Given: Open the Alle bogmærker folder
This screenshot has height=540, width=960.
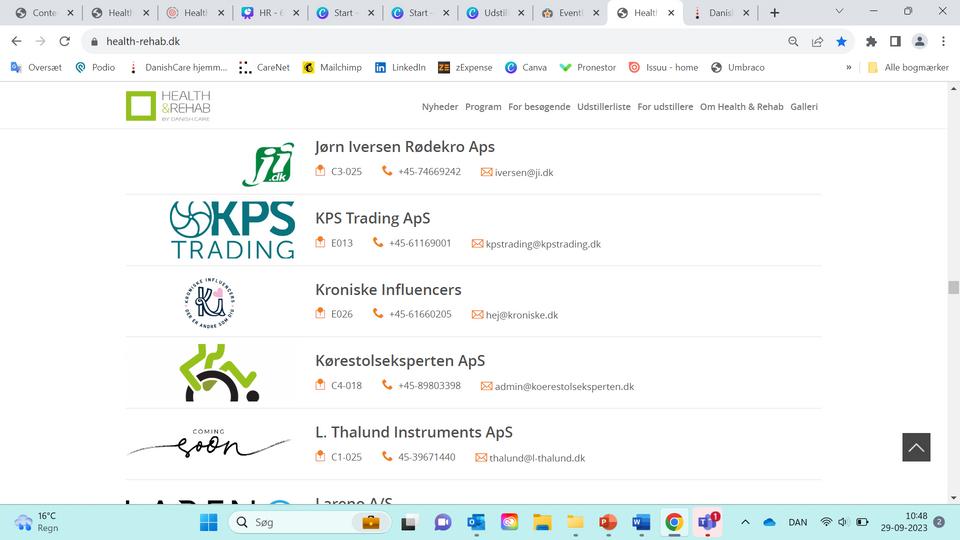Looking at the screenshot, I should point(909,67).
